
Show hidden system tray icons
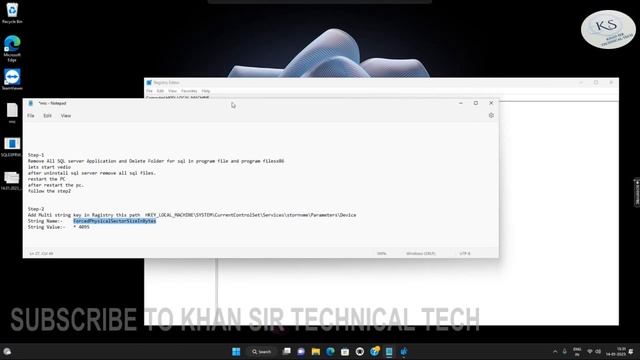click(x=555, y=351)
